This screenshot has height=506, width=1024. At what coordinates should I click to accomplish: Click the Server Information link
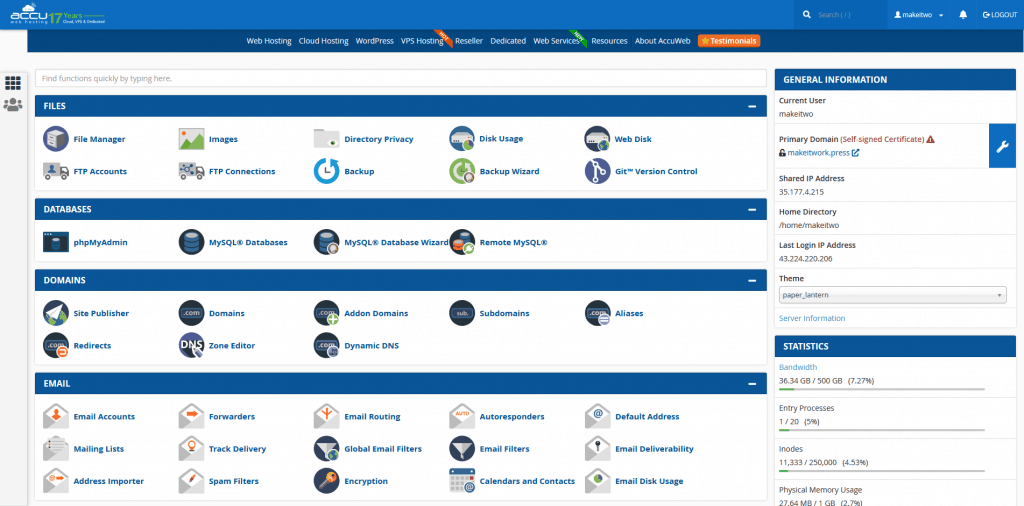coord(811,318)
